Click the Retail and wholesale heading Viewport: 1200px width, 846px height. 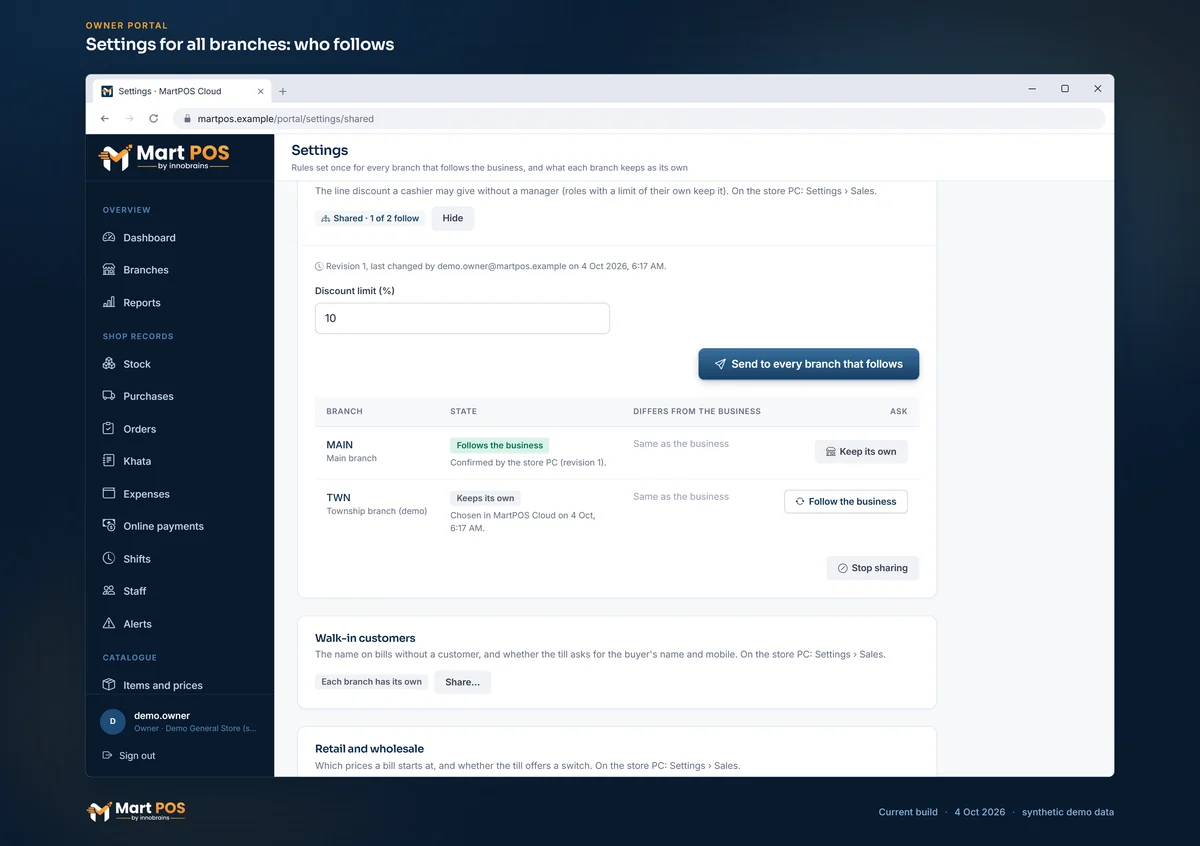pos(370,748)
